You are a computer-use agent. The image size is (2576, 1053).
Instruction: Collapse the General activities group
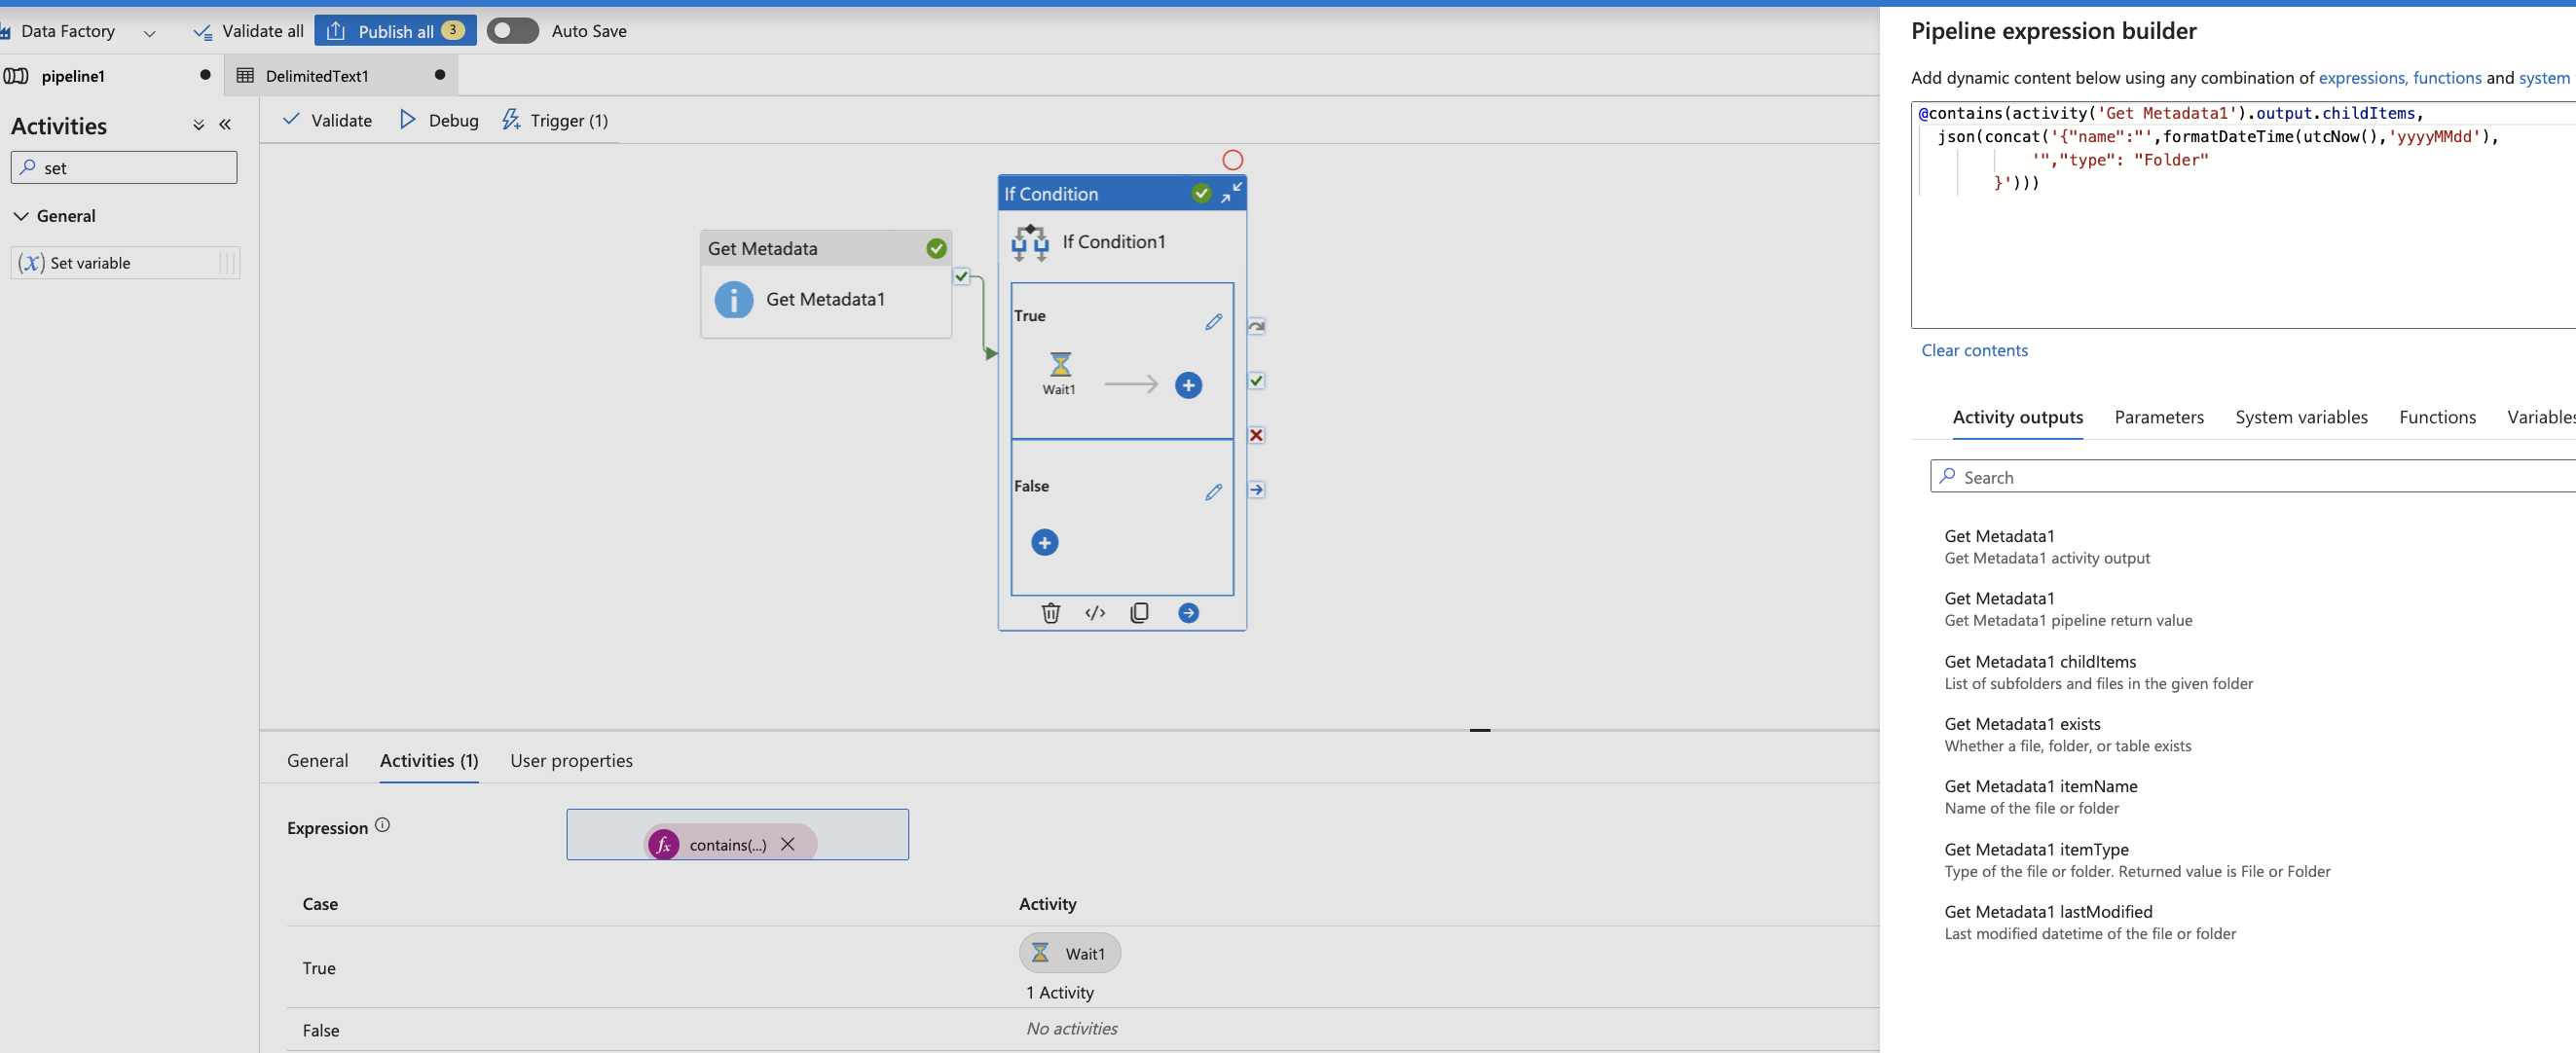21,216
